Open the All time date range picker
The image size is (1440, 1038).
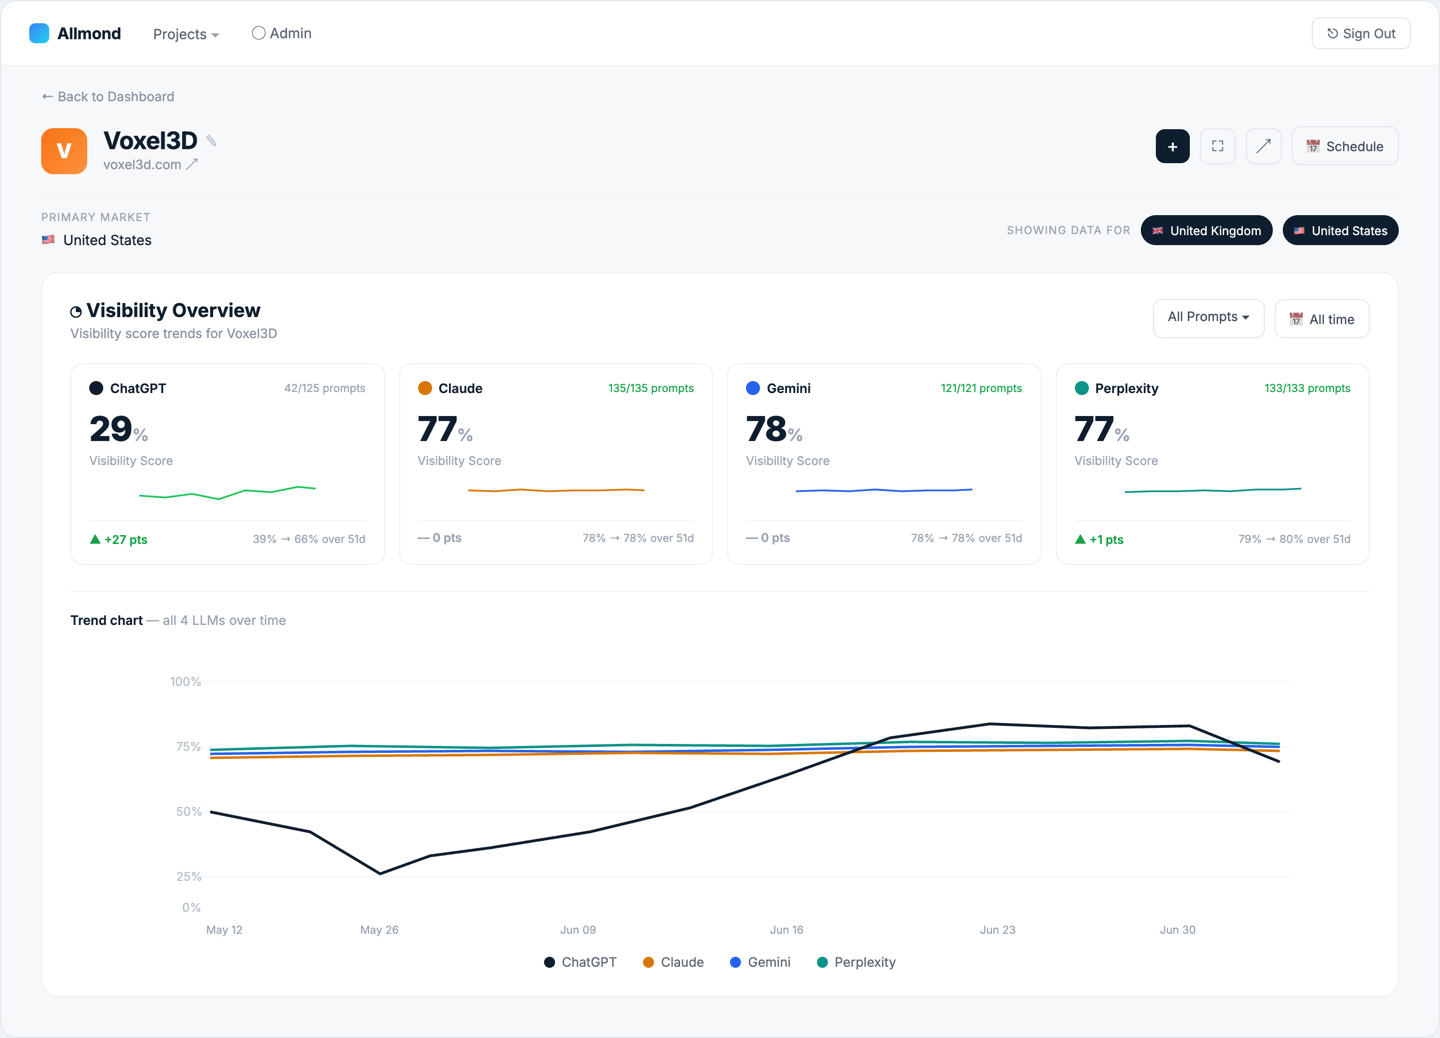coord(1322,319)
